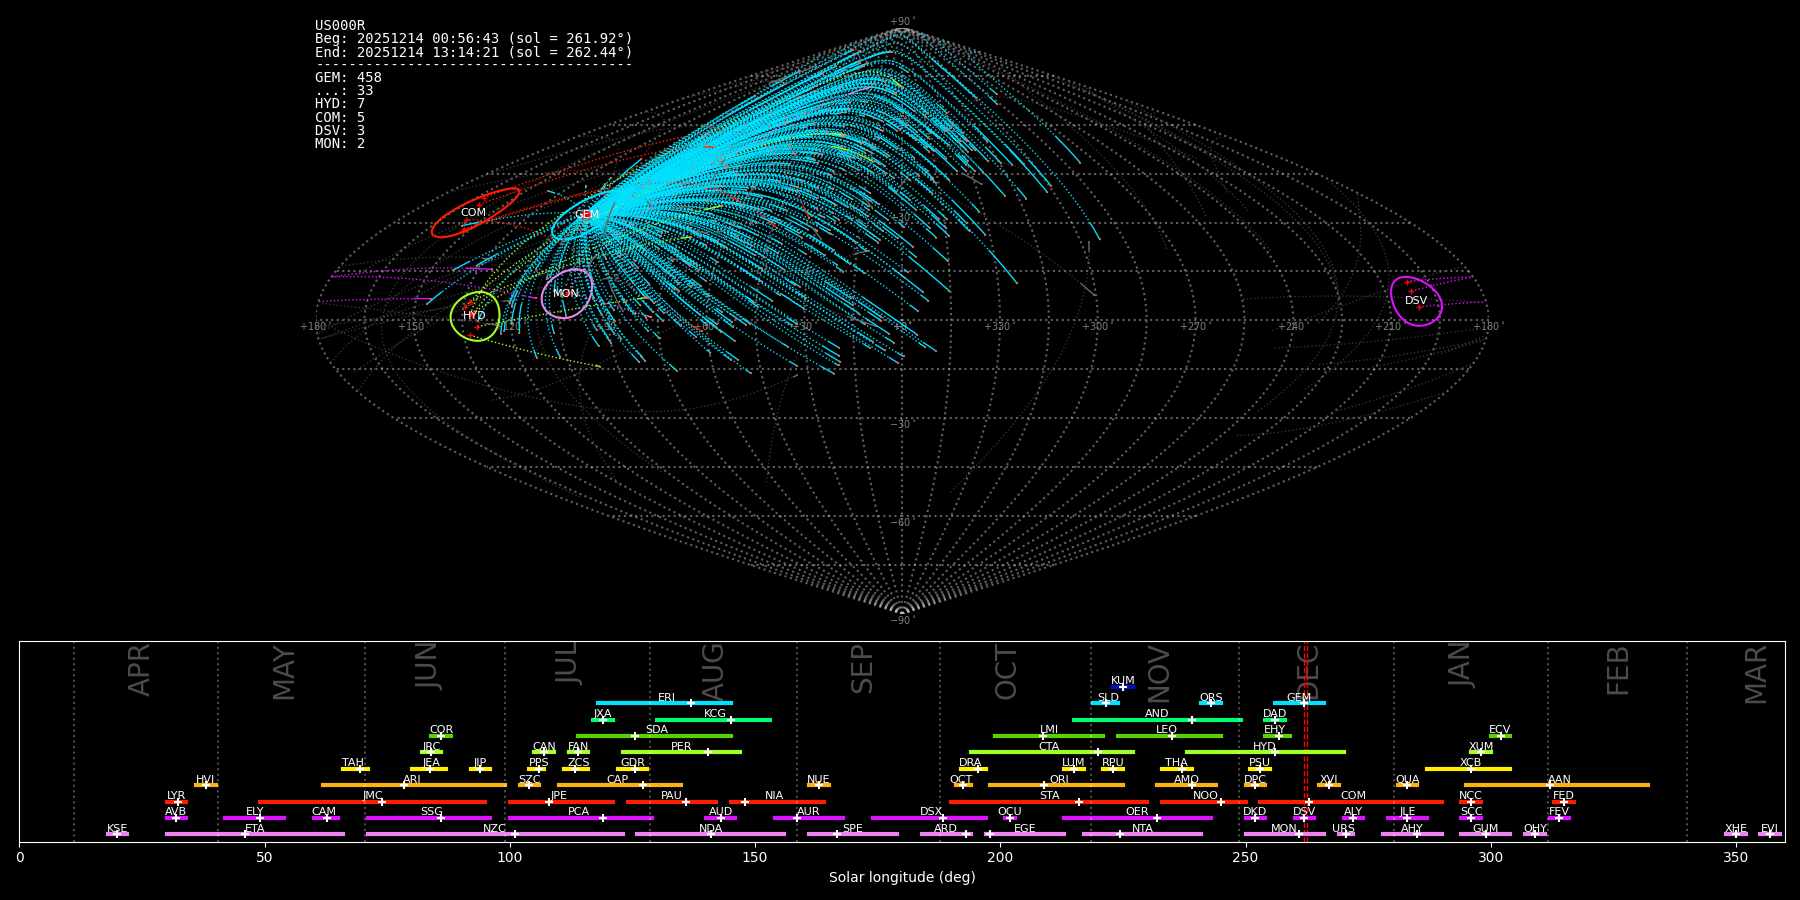Click the red NOO shower bar
The width and height of the screenshot is (1800, 900).
(1204, 801)
